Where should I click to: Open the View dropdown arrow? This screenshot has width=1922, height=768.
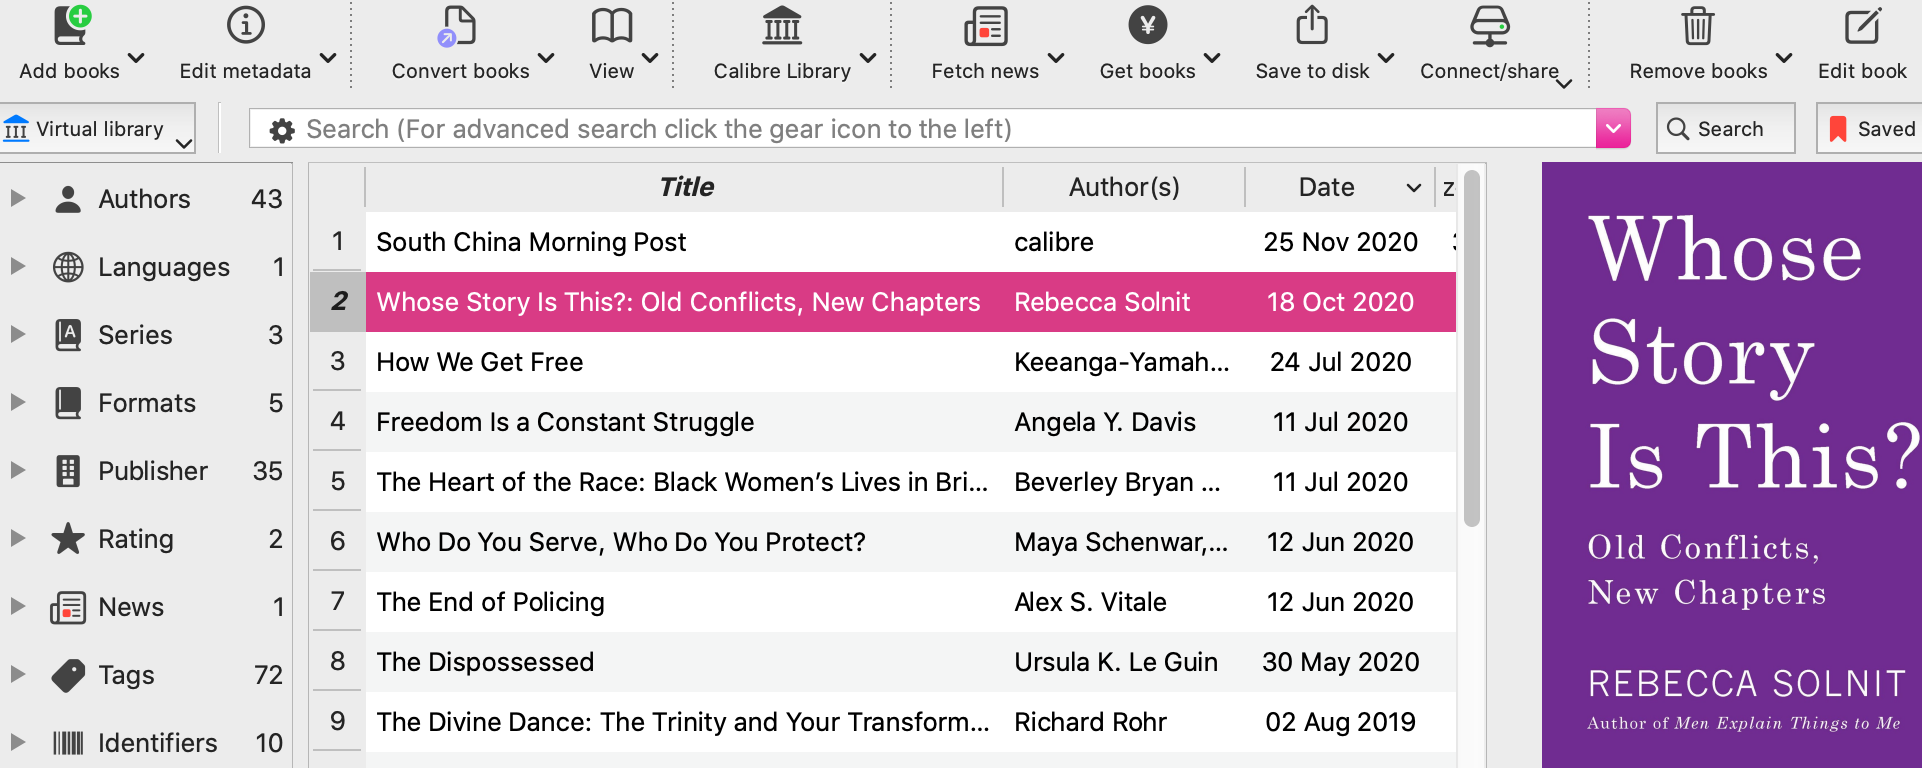(x=650, y=58)
